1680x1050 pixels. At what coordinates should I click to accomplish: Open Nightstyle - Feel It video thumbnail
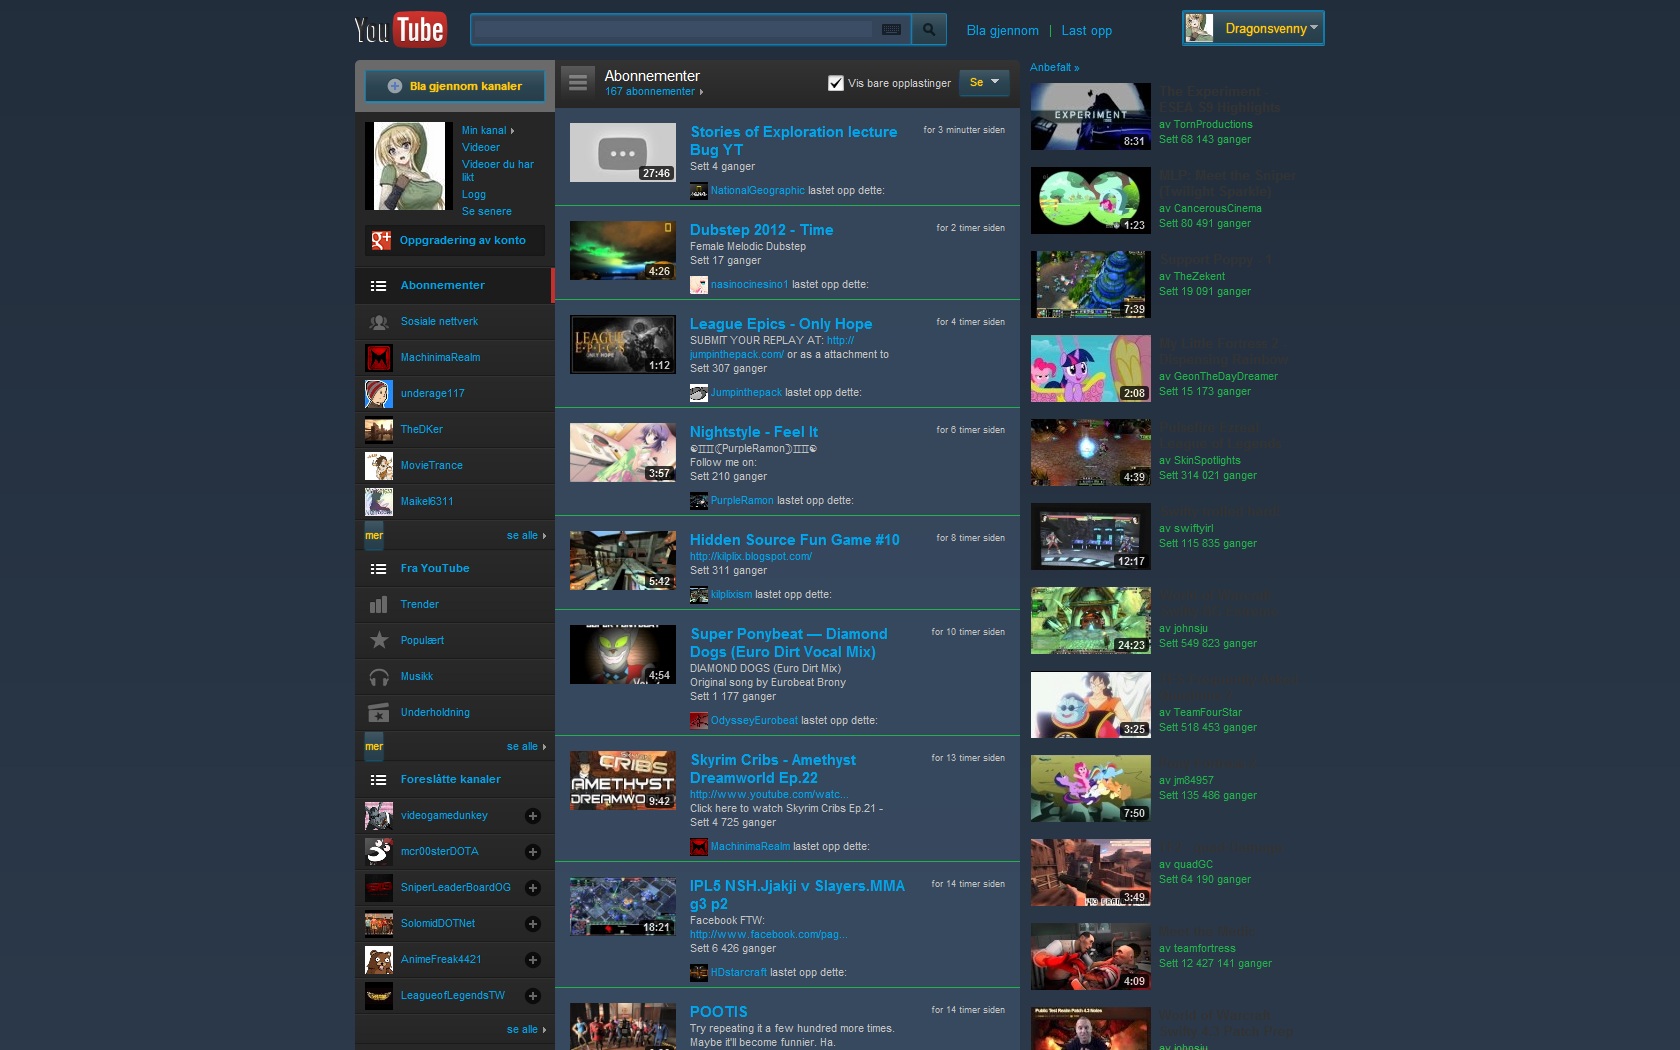point(623,453)
